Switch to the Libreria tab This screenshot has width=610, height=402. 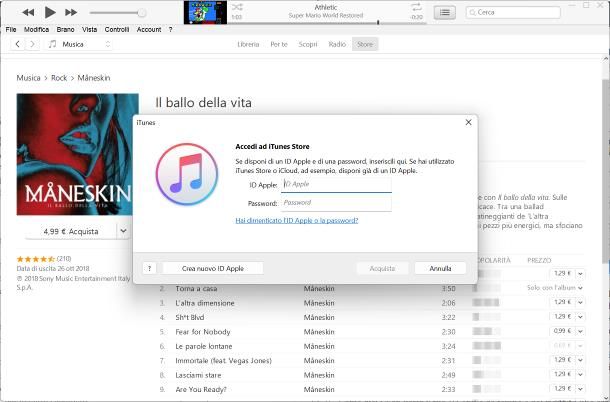point(248,44)
